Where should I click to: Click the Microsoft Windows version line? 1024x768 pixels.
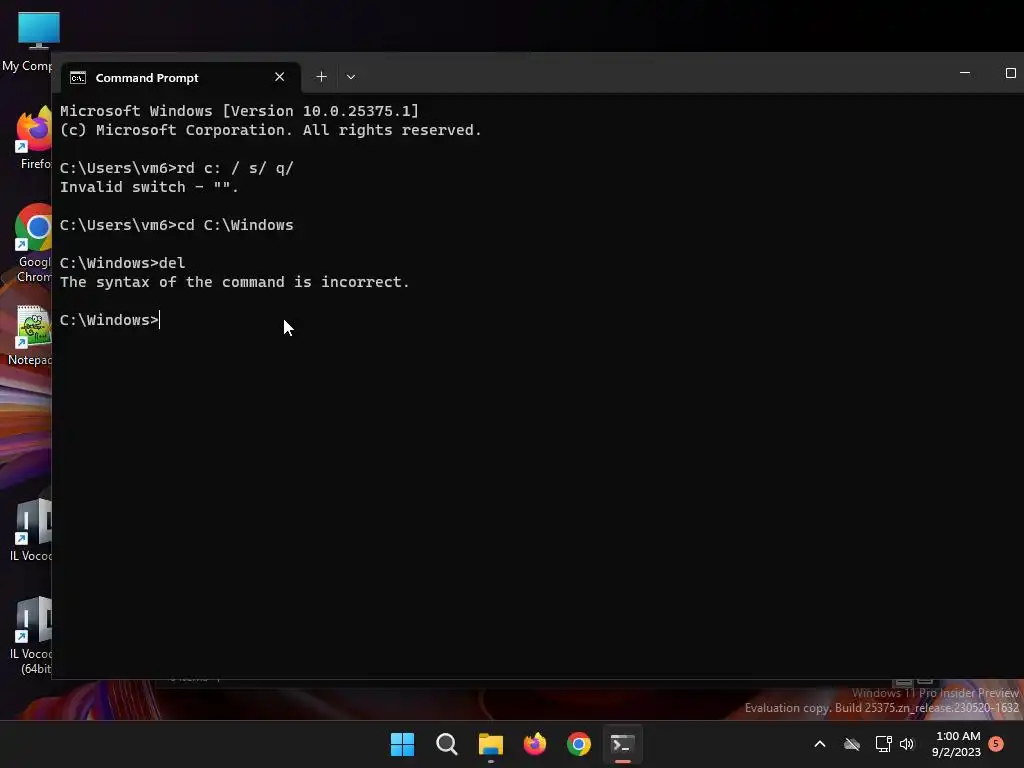coord(239,112)
